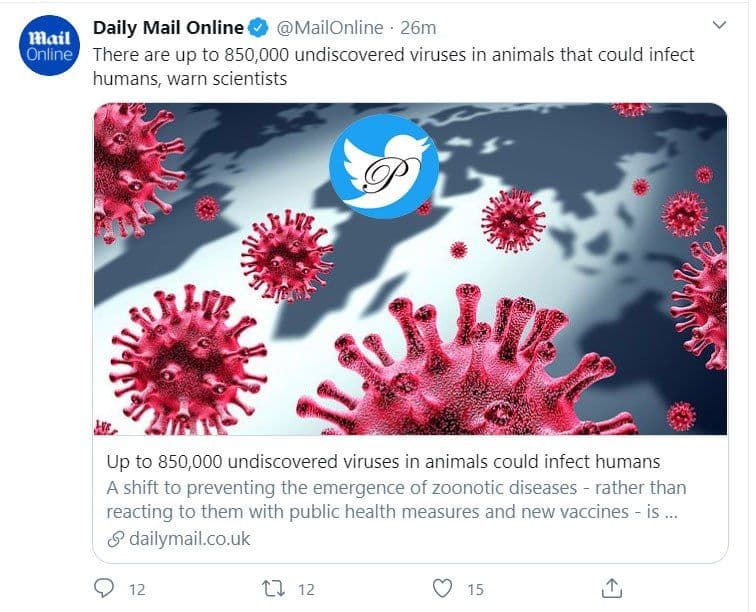The width and height of the screenshot is (756, 612).
Task: Open the @MailOnline handle link
Action: pyautogui.click(x=330, y=28)
